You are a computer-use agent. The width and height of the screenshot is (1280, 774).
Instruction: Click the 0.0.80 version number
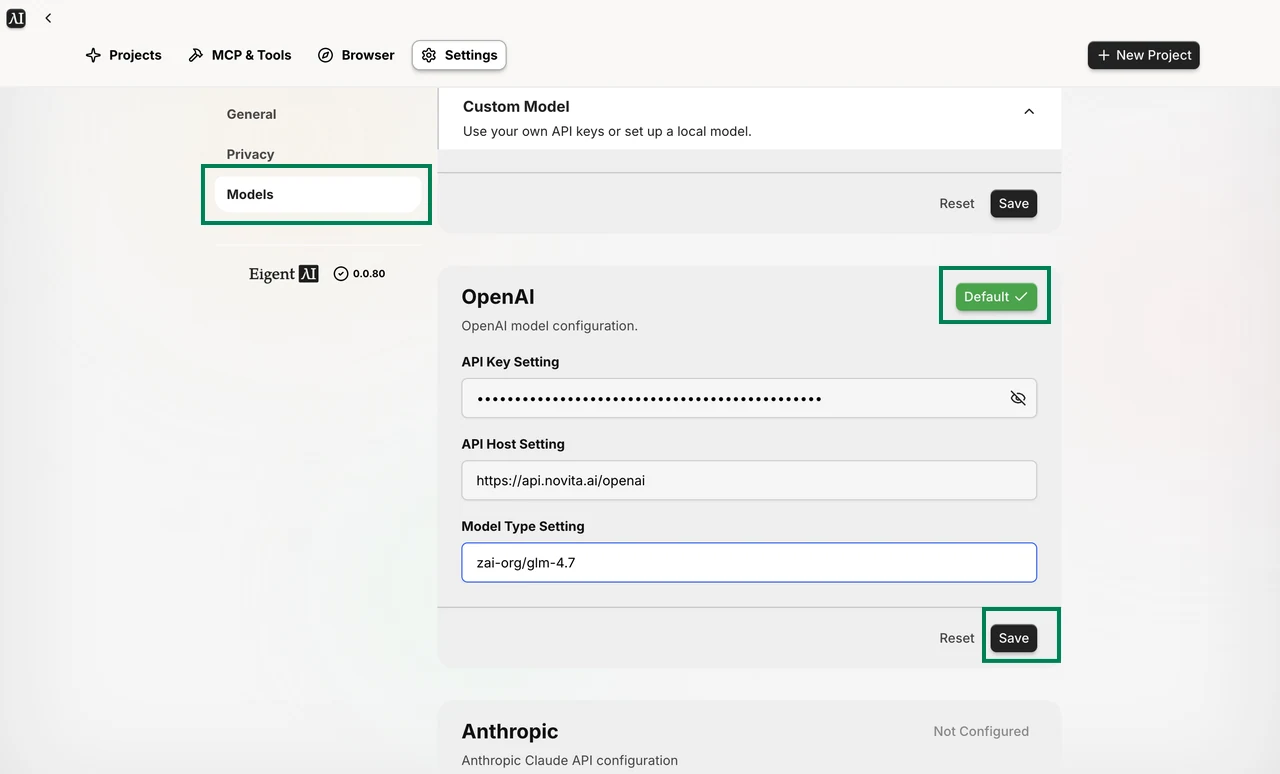pyautogui.click(x=369, y=274)
